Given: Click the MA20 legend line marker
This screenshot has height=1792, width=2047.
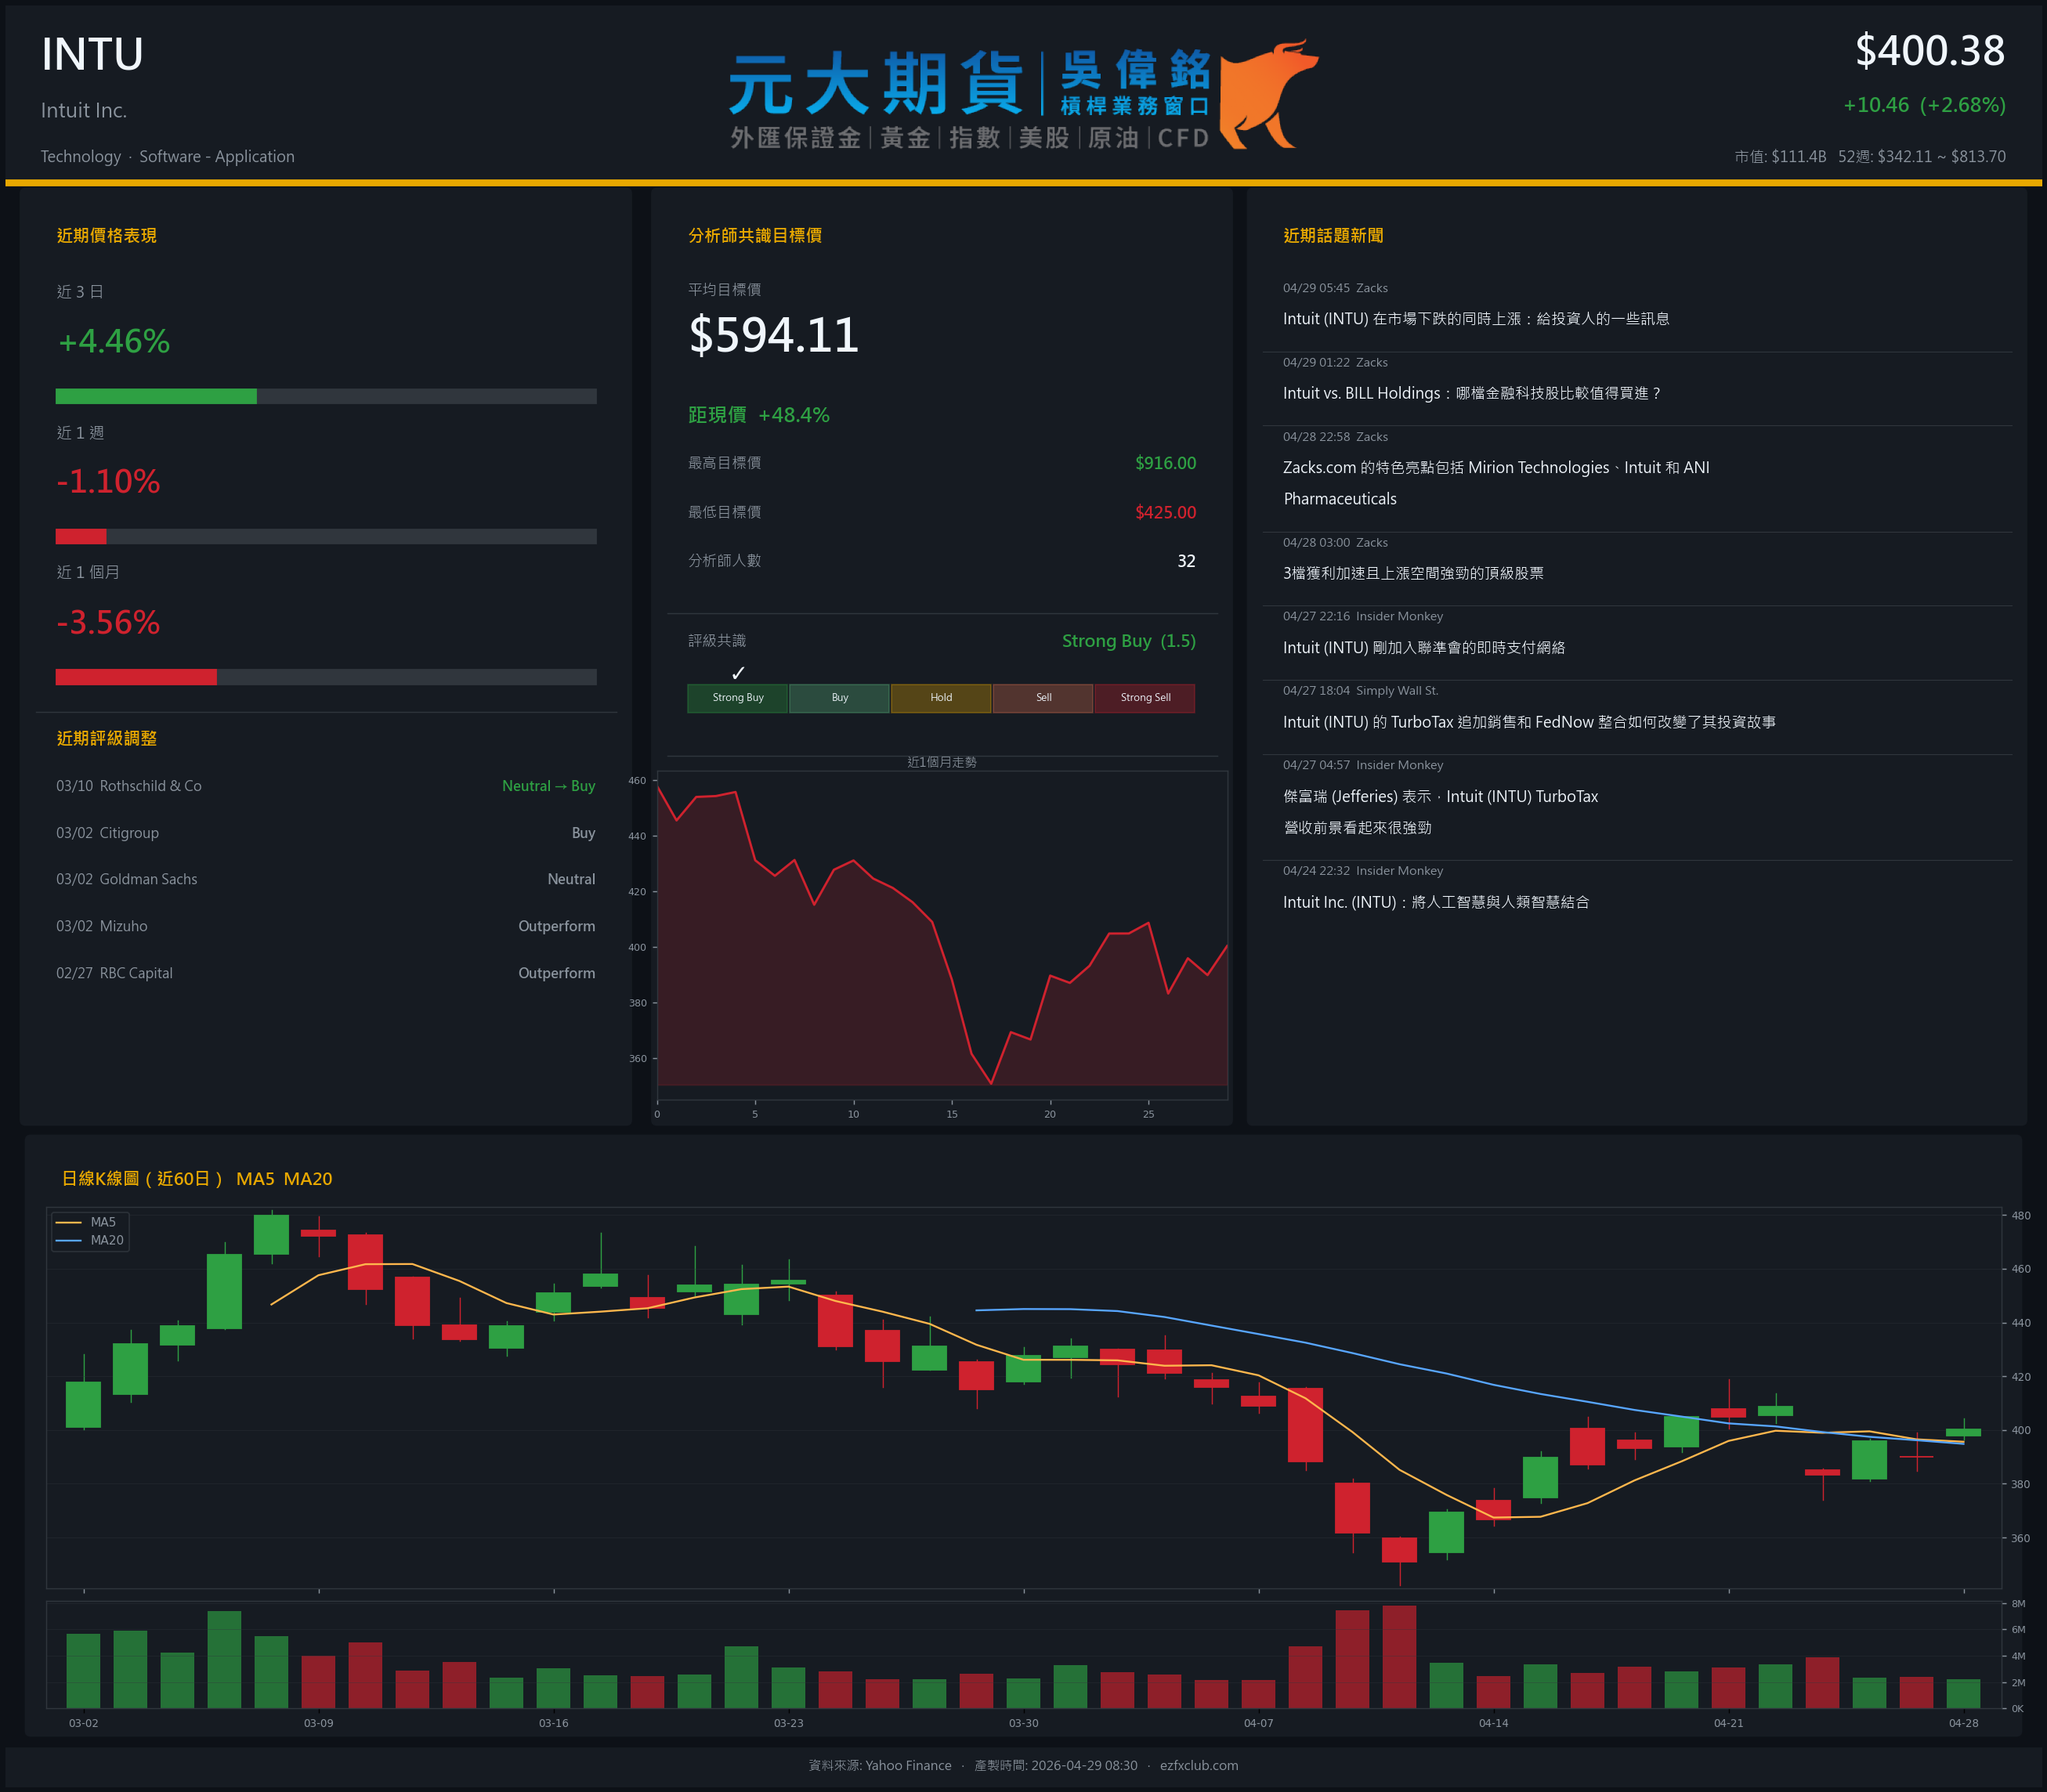Looking at the screenshot, I should (68, 1240).
